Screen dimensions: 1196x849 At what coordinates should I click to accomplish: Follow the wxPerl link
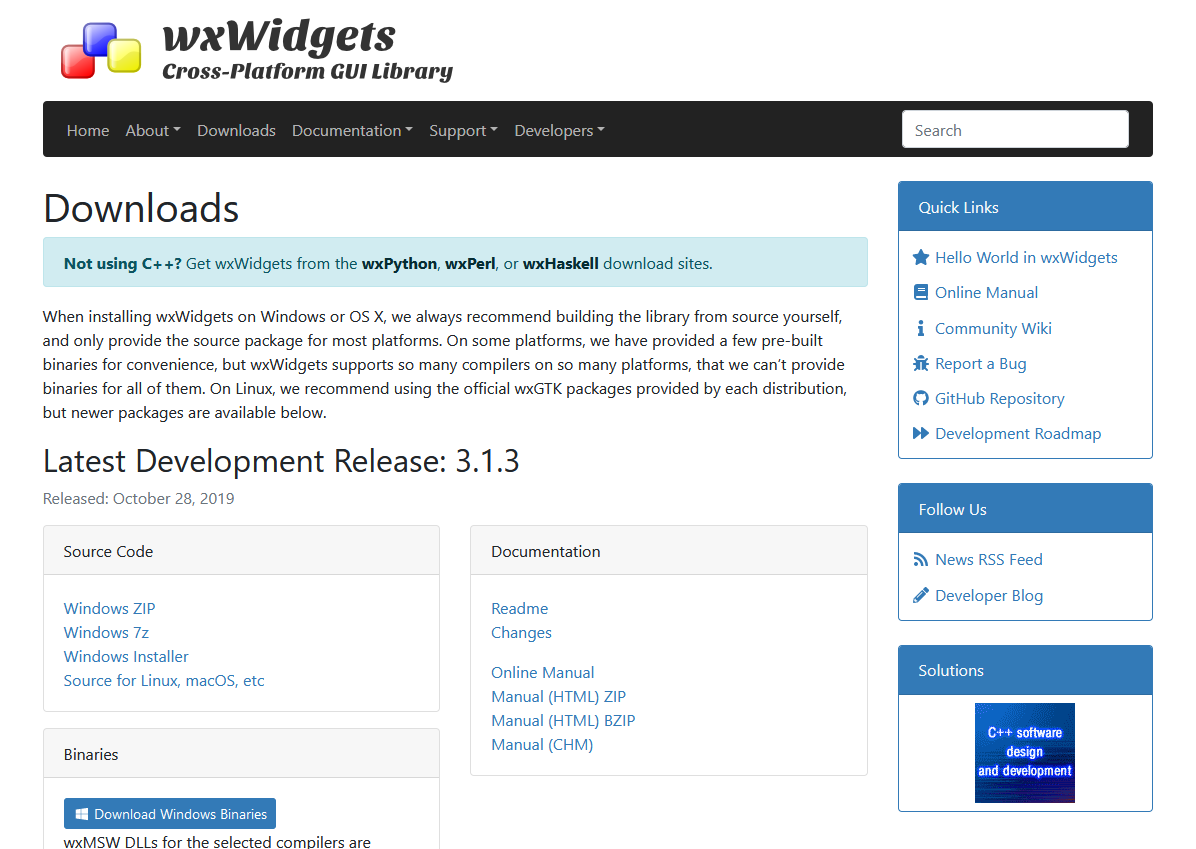(470, 263)
